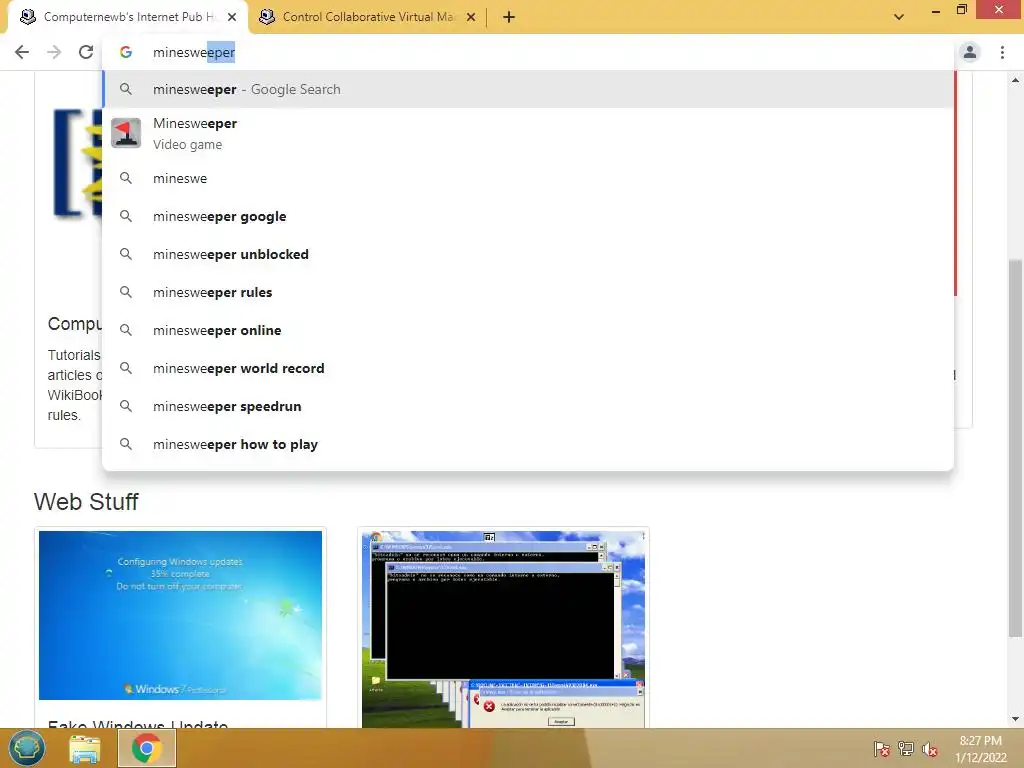Click magnifier icon beside 'minesweeper speedrun'
This screenshot has width=1024, height=768.
(126, 406)
